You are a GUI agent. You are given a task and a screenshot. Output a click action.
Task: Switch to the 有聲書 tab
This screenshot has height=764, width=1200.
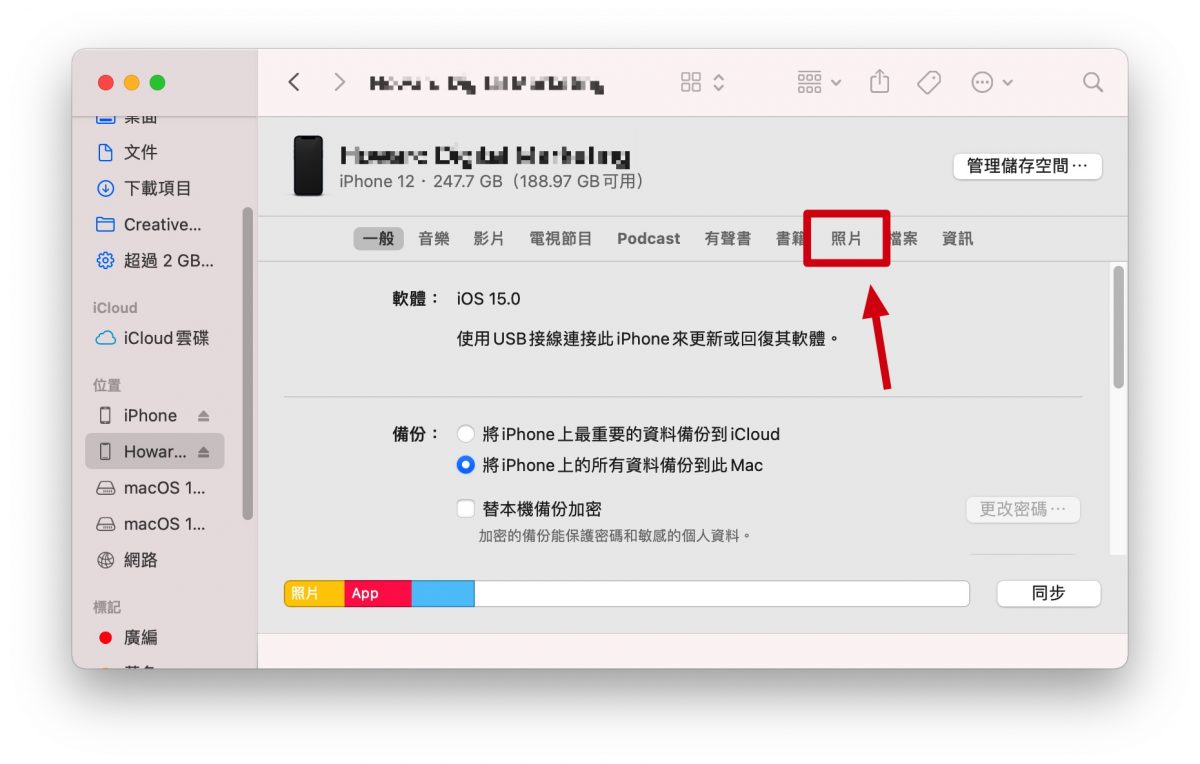point(728,238)
